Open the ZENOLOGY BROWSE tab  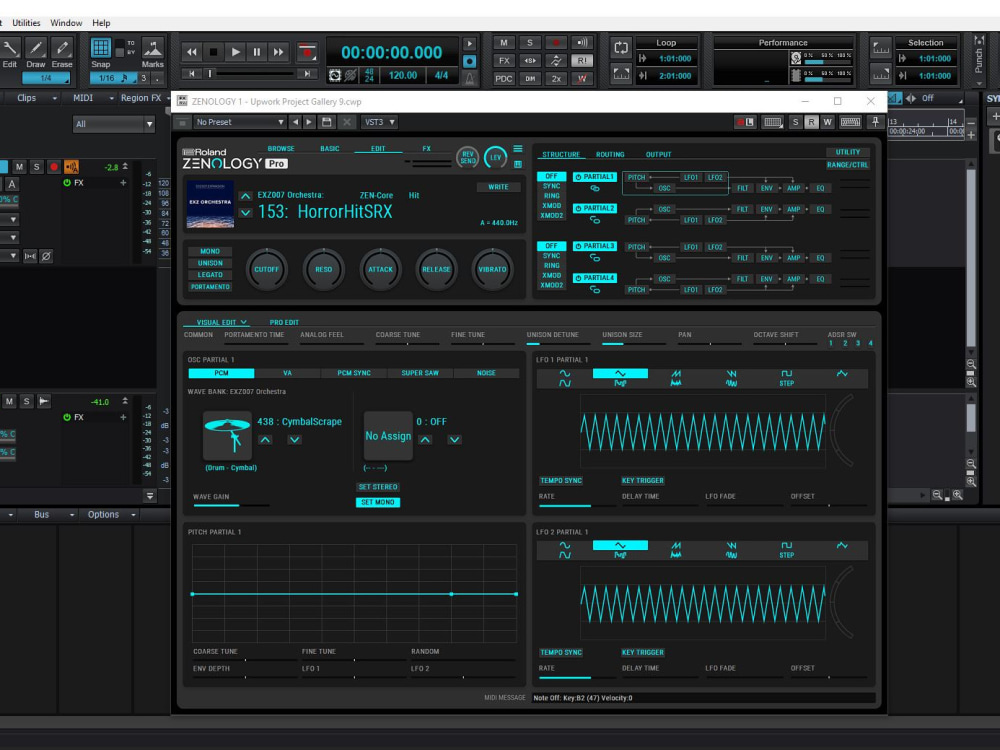(x=281, y=149)
